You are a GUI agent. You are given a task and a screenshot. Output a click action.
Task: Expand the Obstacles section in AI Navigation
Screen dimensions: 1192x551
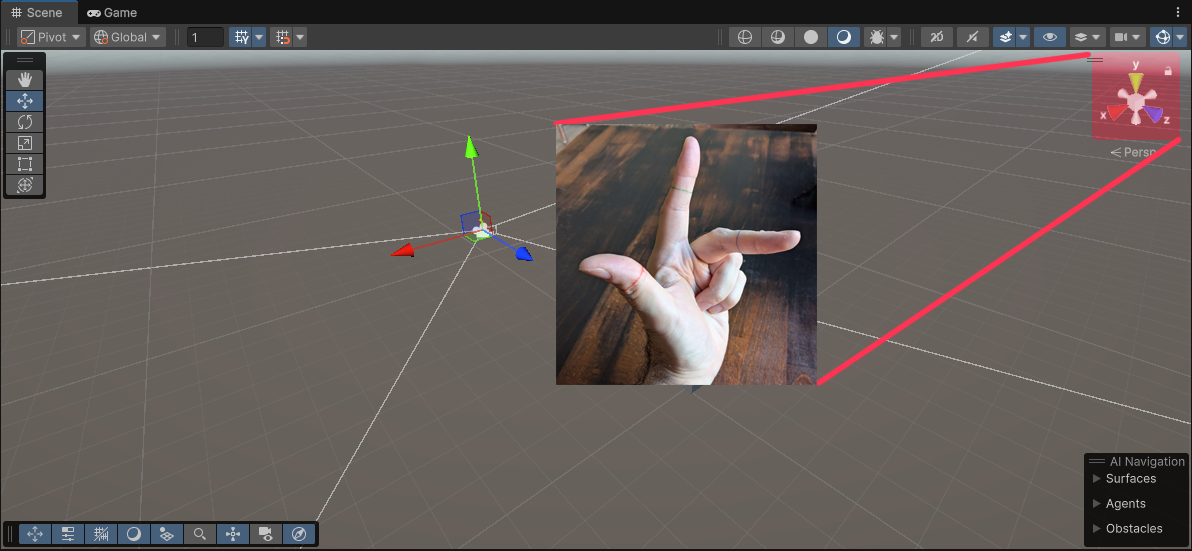(1133, 529)
